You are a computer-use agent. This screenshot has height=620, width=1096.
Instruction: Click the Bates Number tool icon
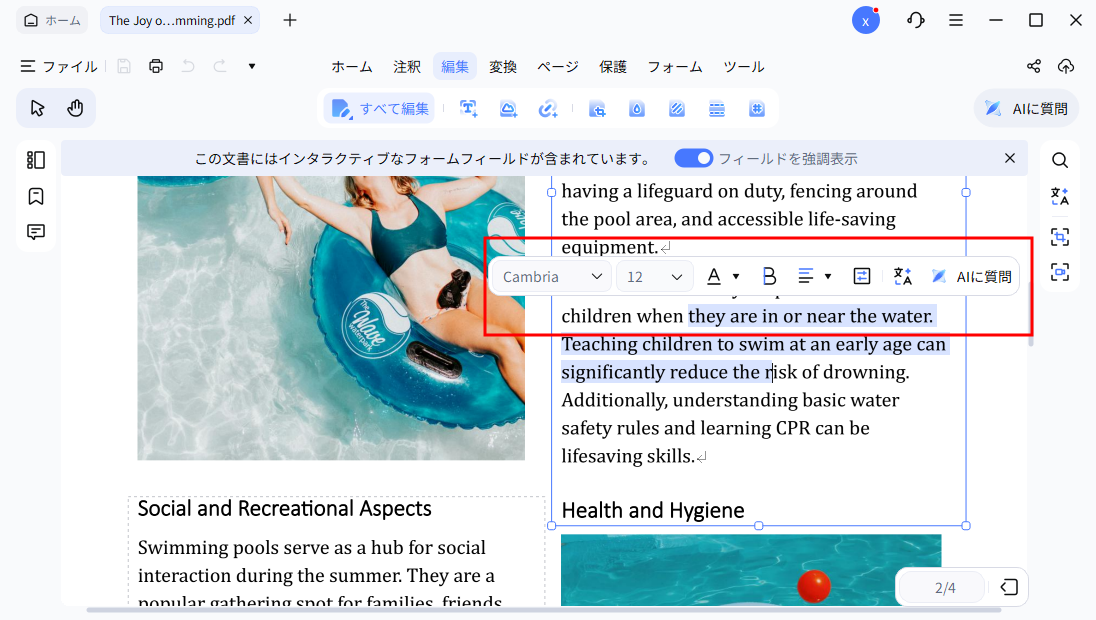coord(757,109)
